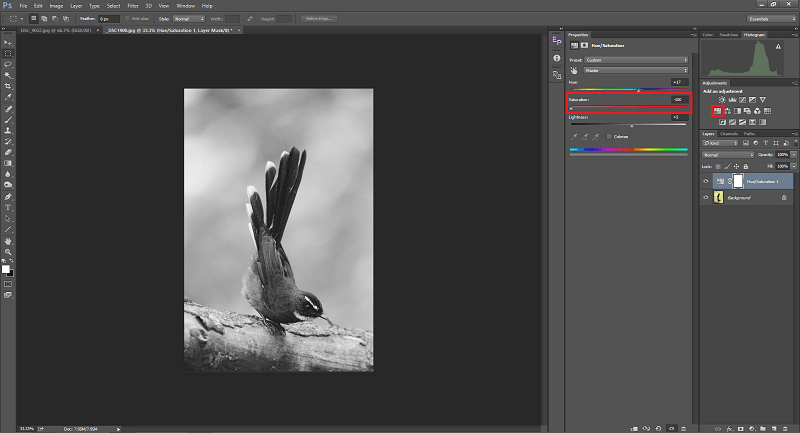Screen dimensions: 800x433
Task: Toggle lock position icon
Action: point(736,166)
